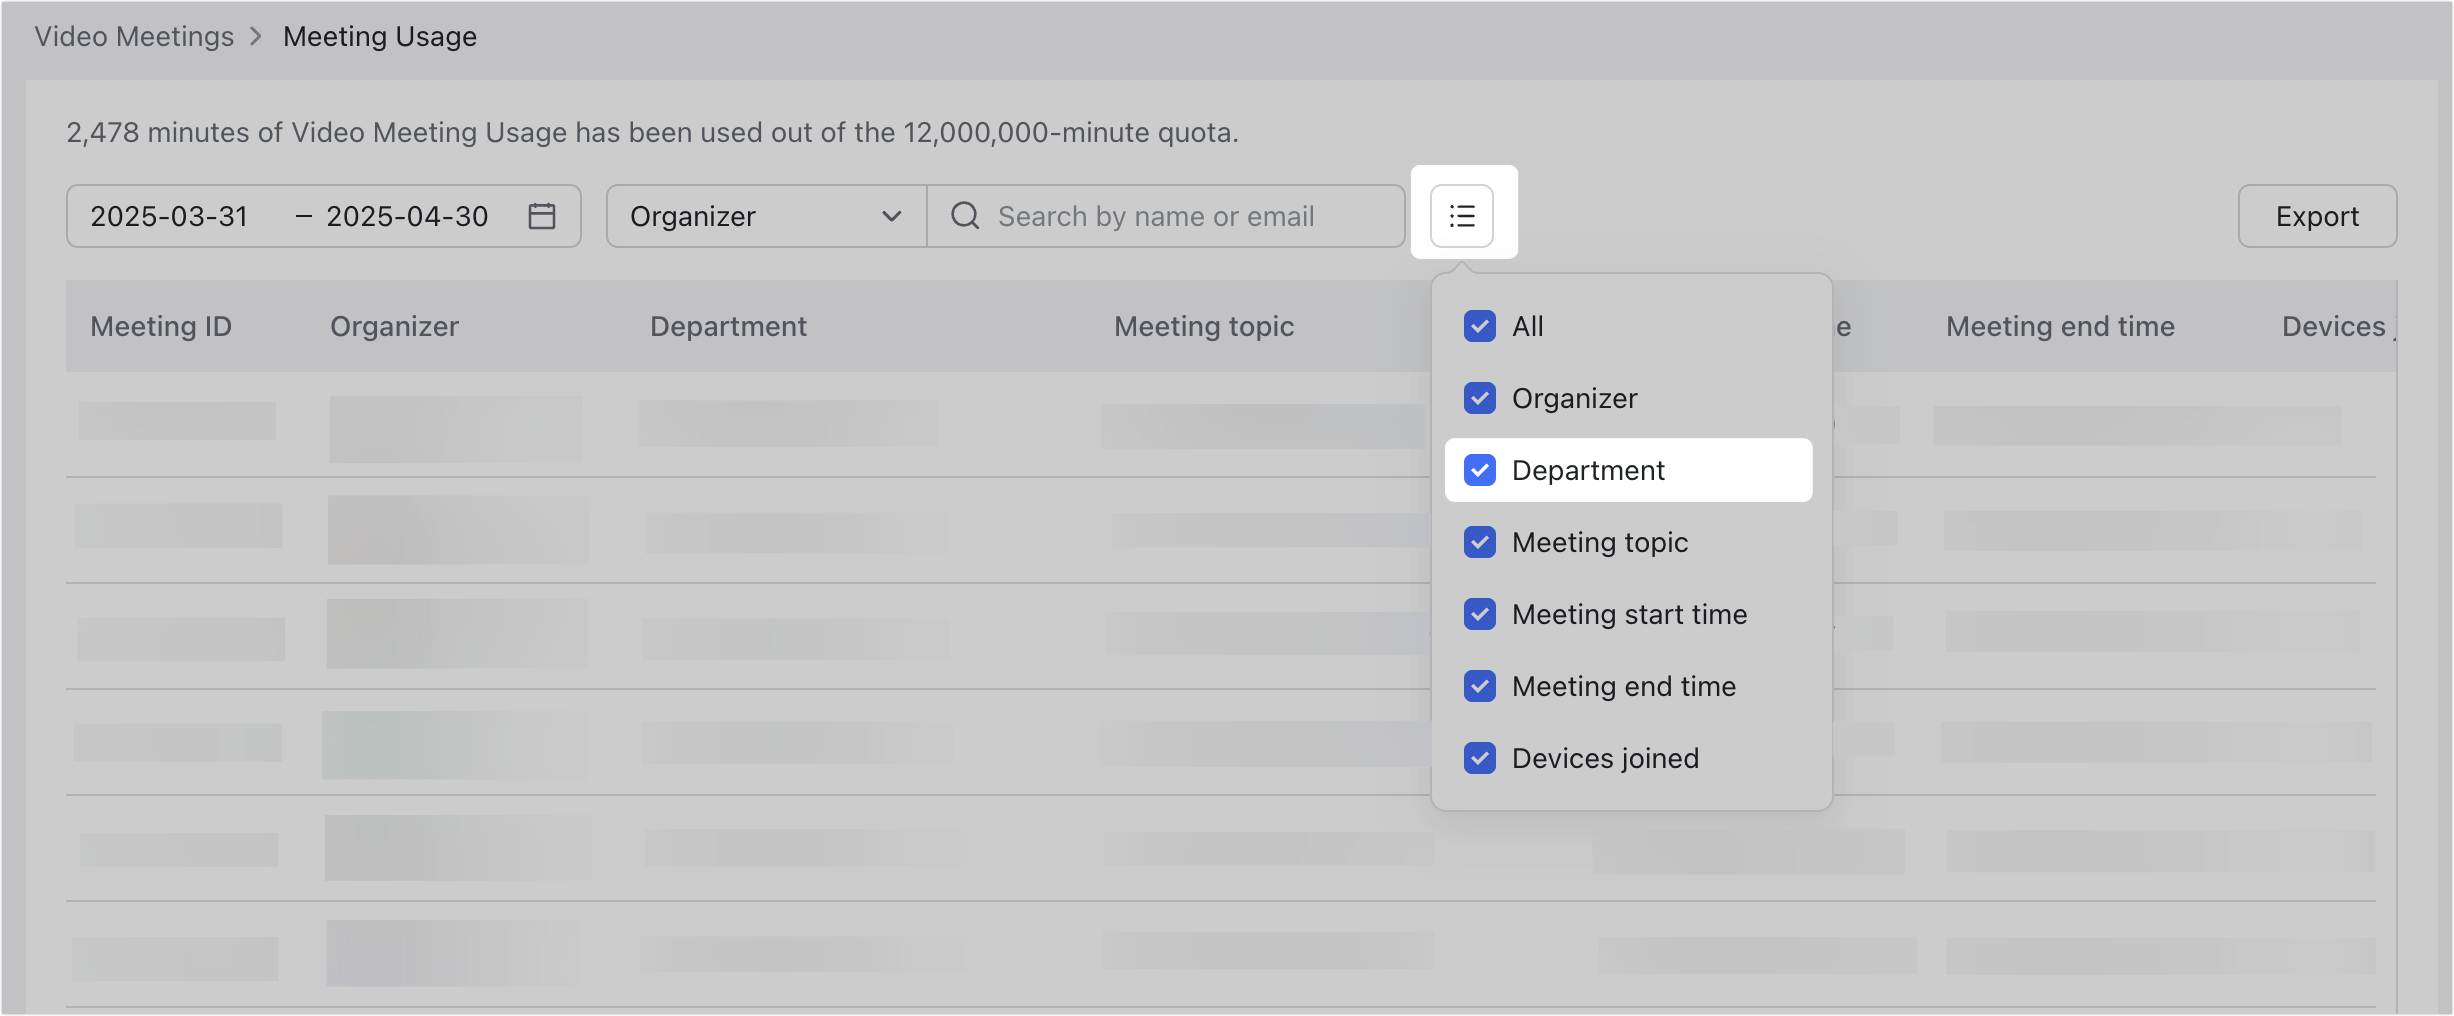Toggle the Meeting start time checkbox
This screenshot has width=2454, height=1016.
click(1479, 614)
